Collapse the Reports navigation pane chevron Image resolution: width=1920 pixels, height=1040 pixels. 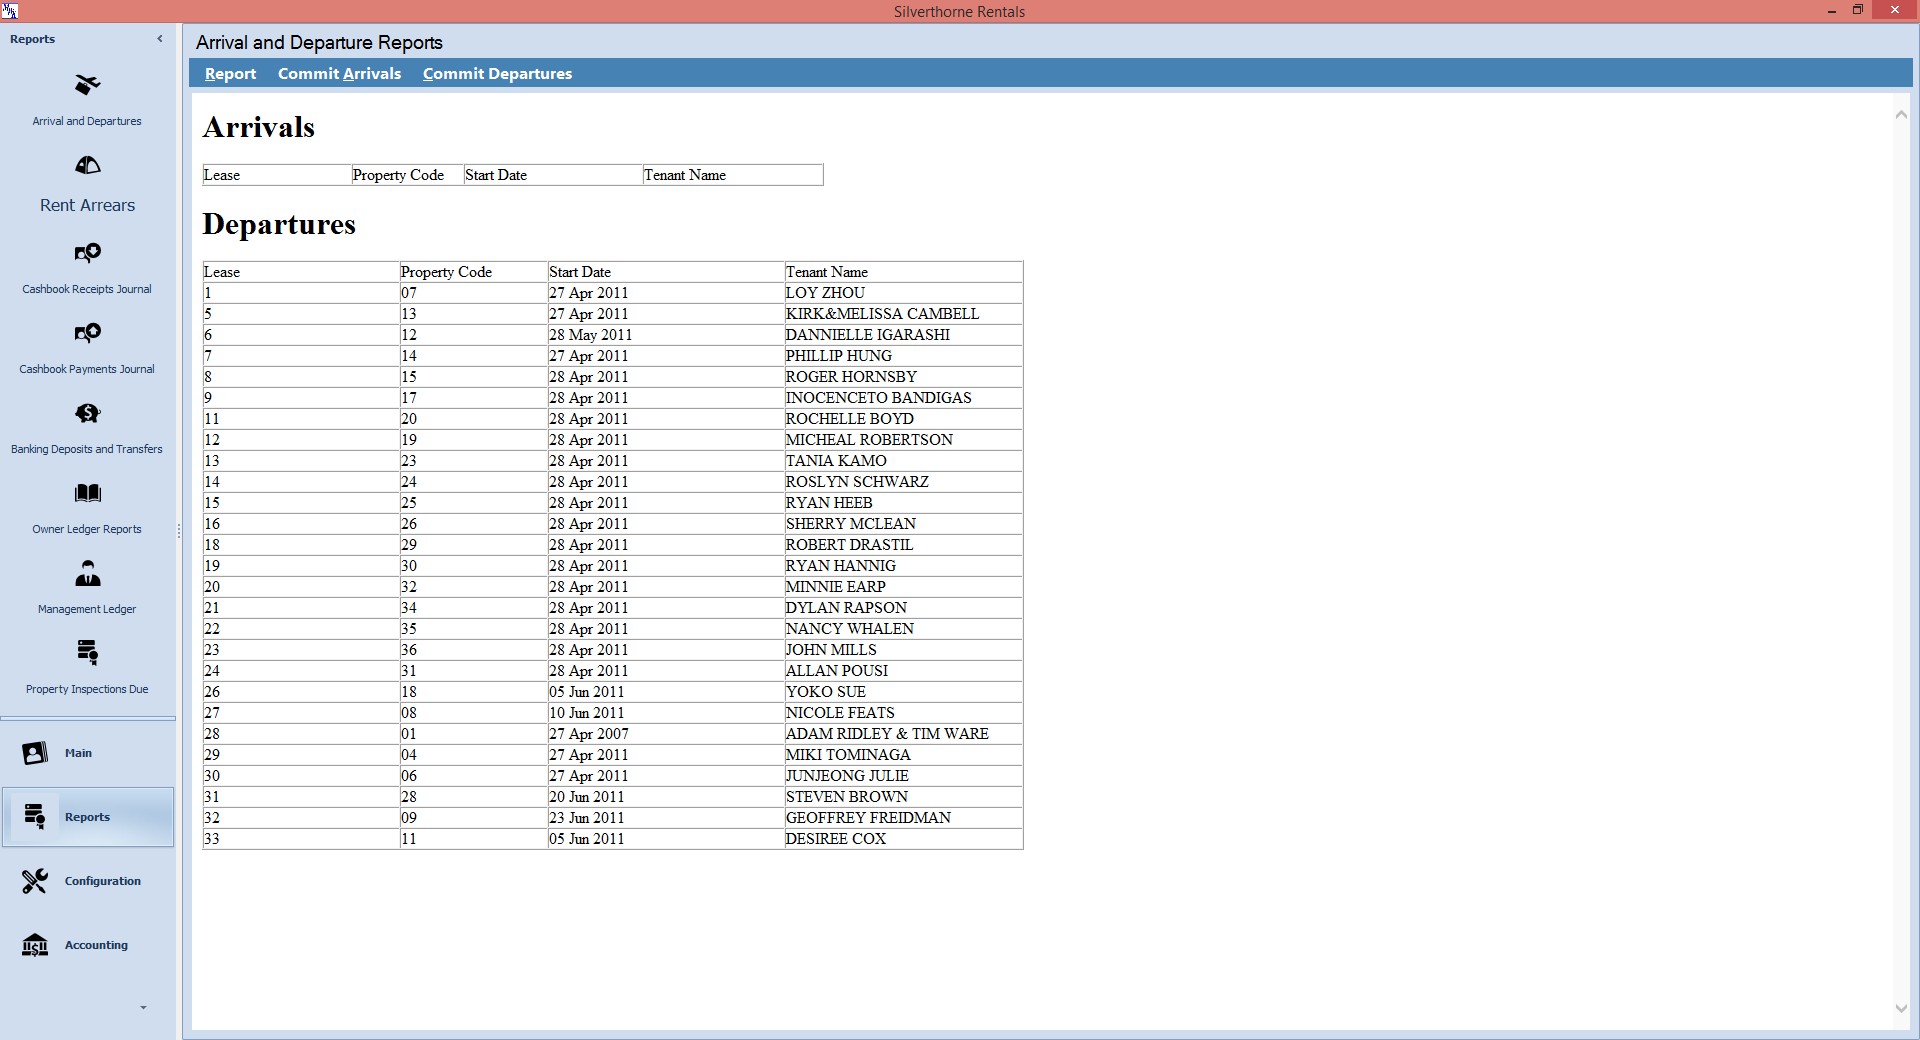point(160,39)
